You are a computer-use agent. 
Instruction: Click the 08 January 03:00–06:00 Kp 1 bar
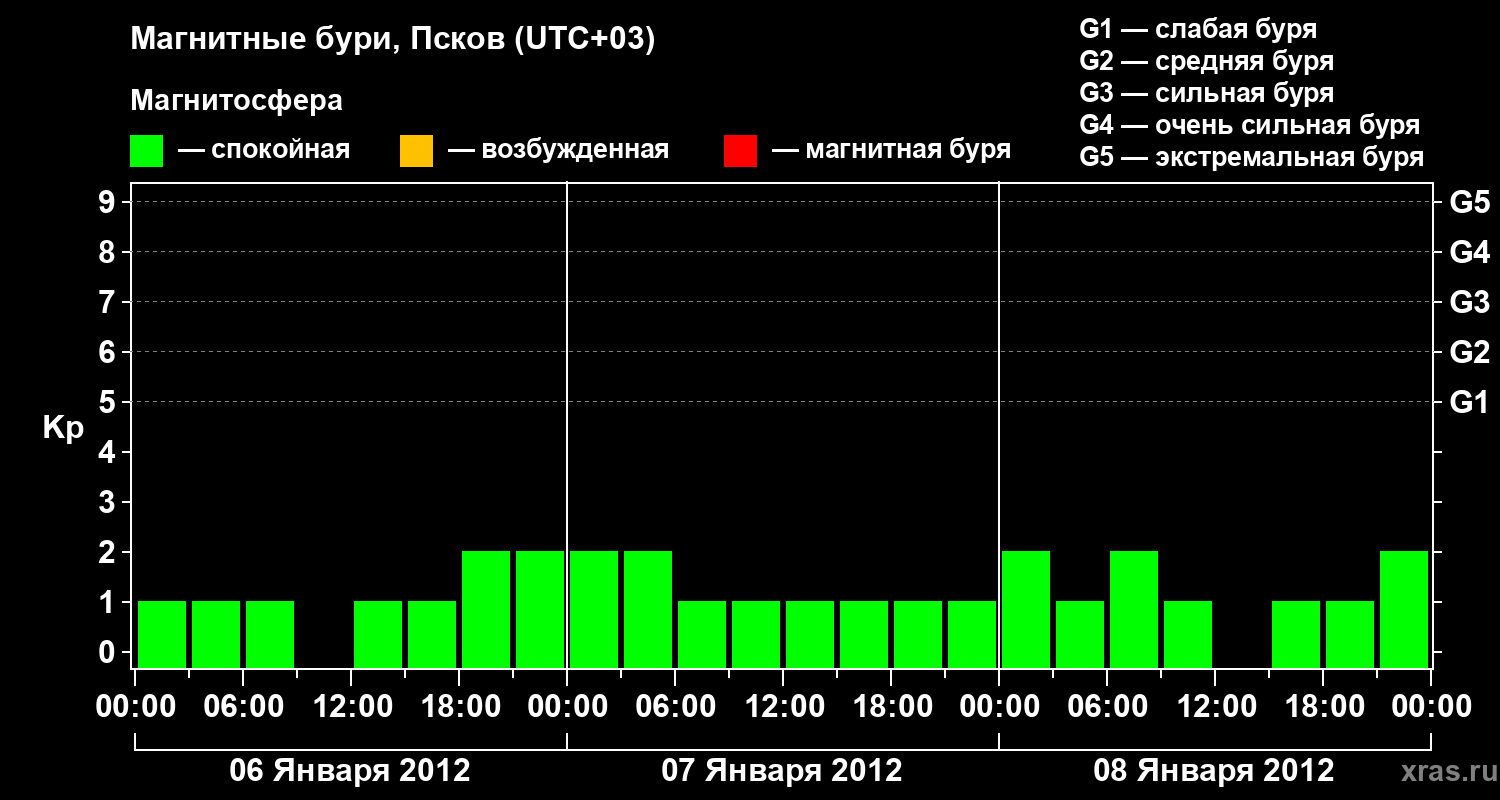pyautogui.click(x=1080, y=634)
